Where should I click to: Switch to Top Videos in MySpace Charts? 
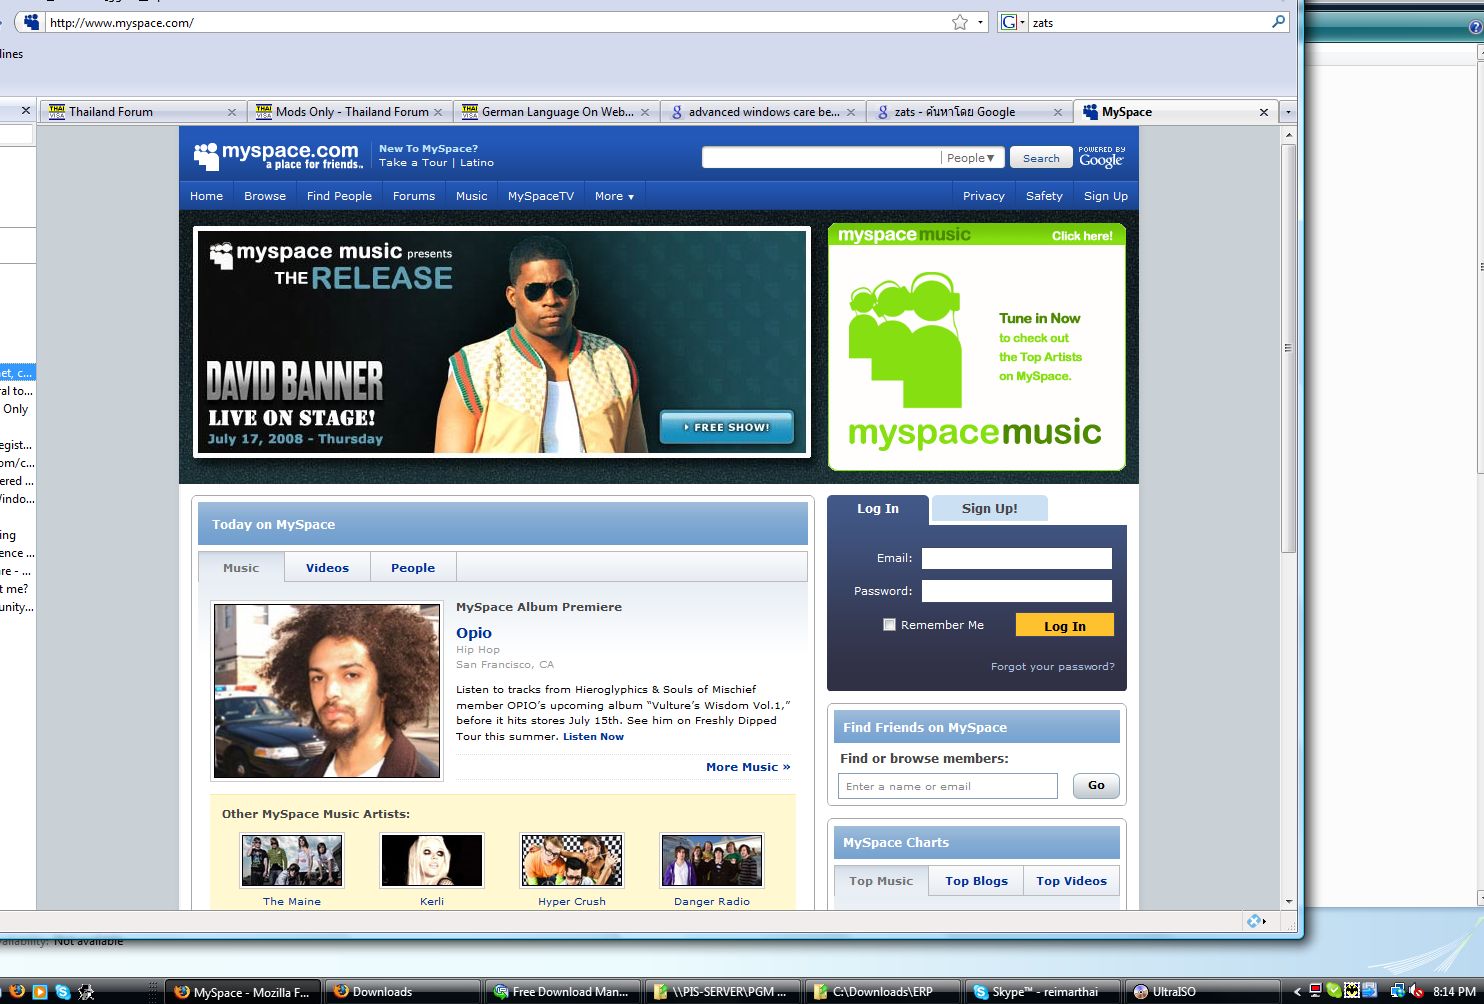[1071, 881]
